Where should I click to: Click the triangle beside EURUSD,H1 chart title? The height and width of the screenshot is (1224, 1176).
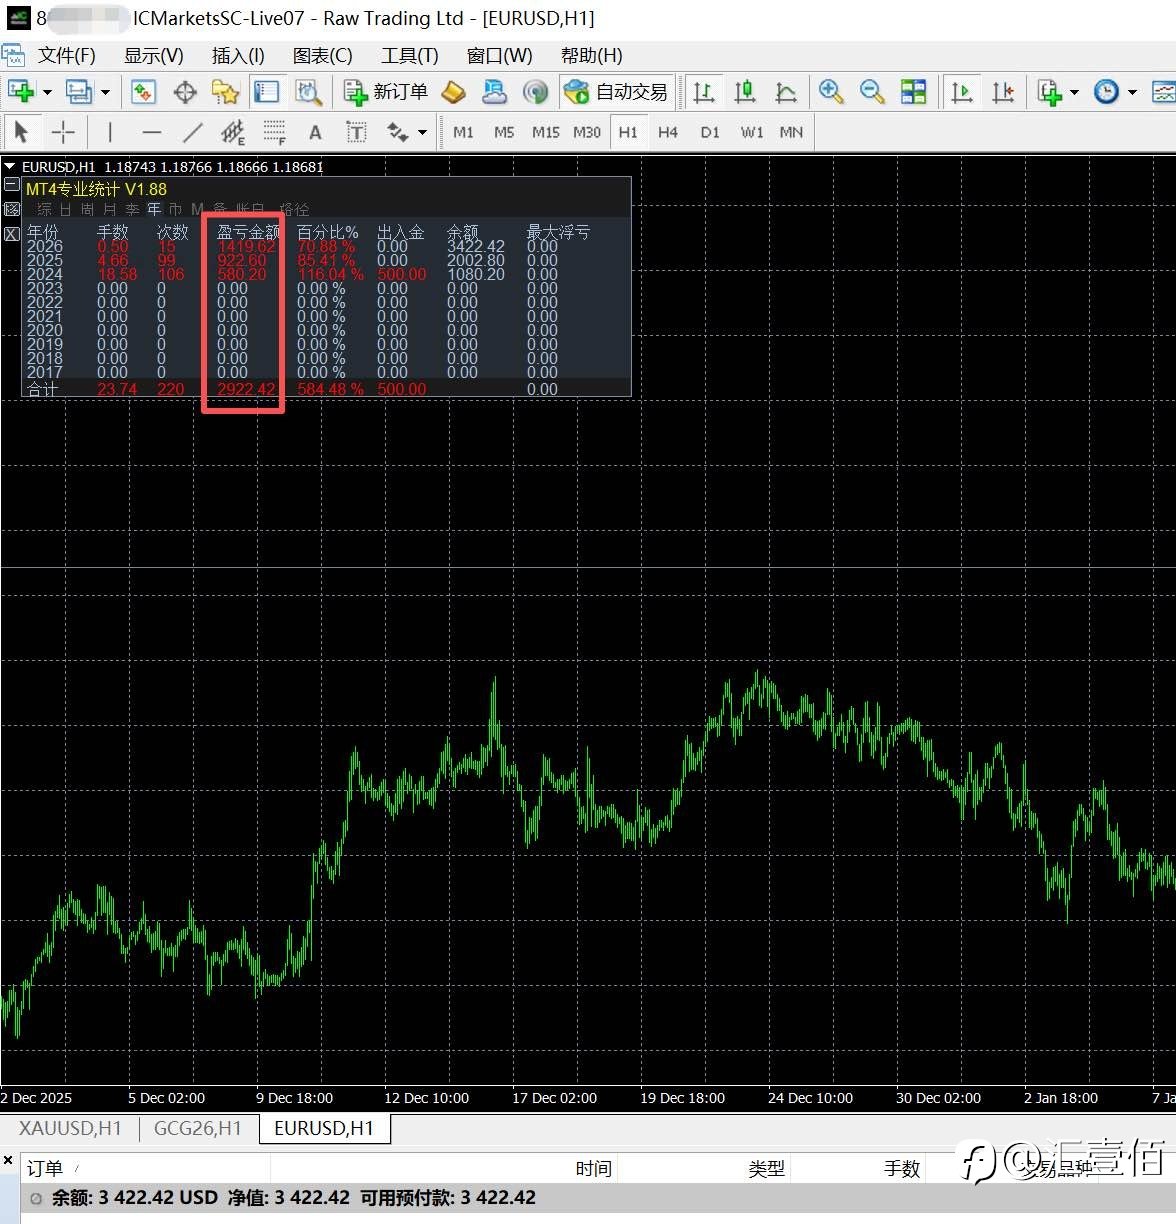click(9, 167)
